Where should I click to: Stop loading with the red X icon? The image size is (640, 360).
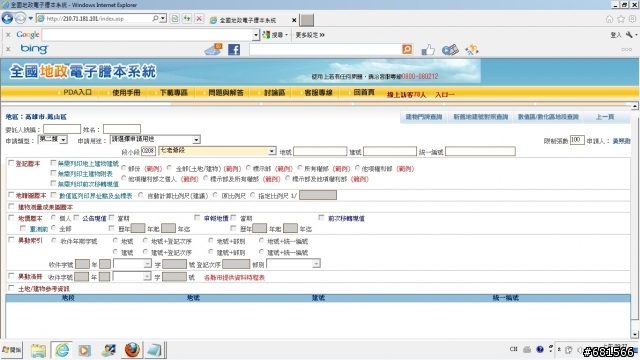199,18
